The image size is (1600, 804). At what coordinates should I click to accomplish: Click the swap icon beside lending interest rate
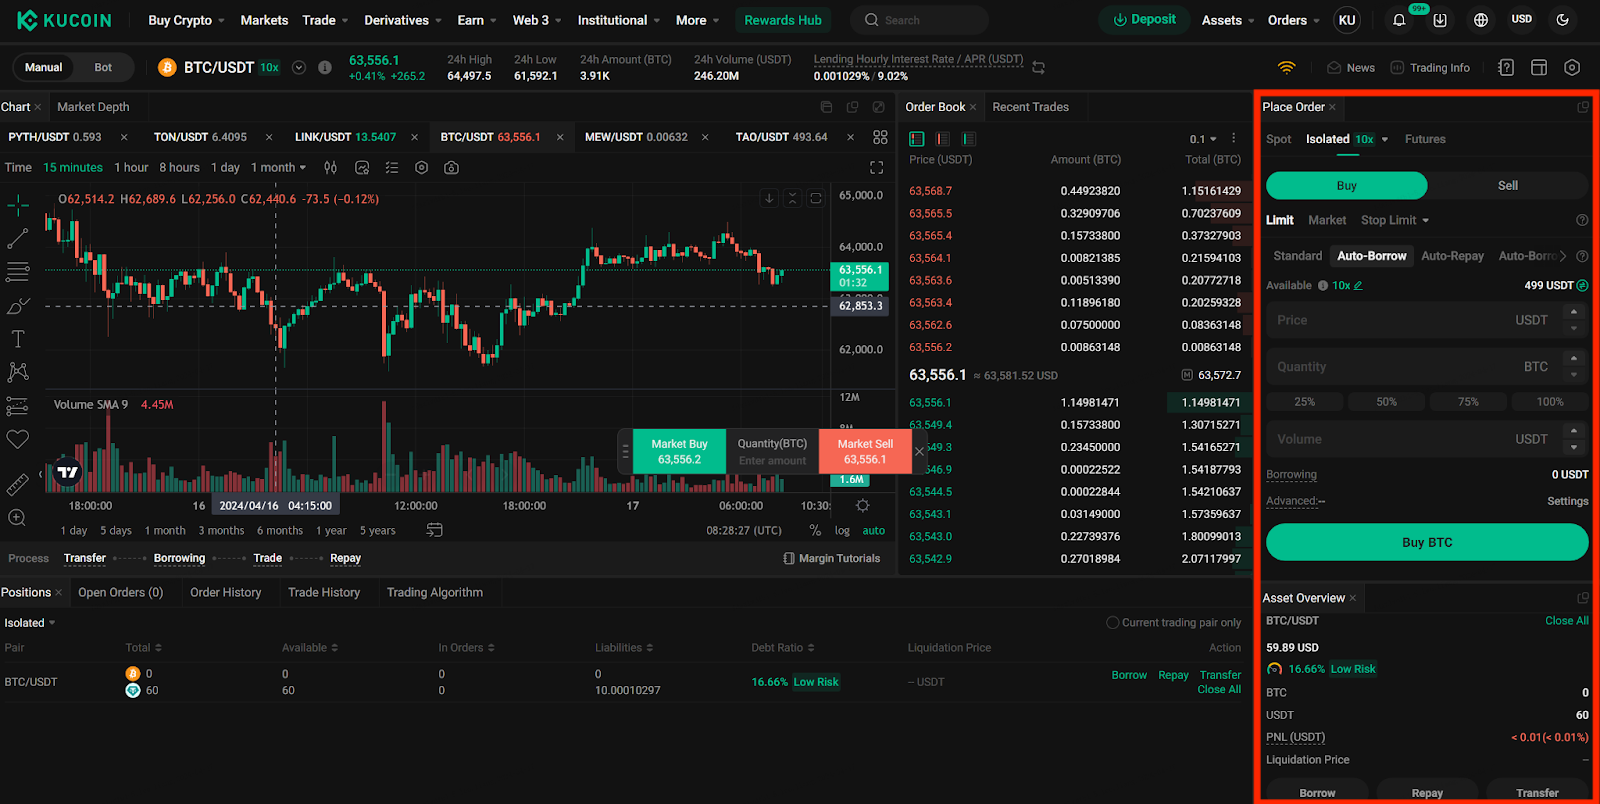[x=1039, y=67]
